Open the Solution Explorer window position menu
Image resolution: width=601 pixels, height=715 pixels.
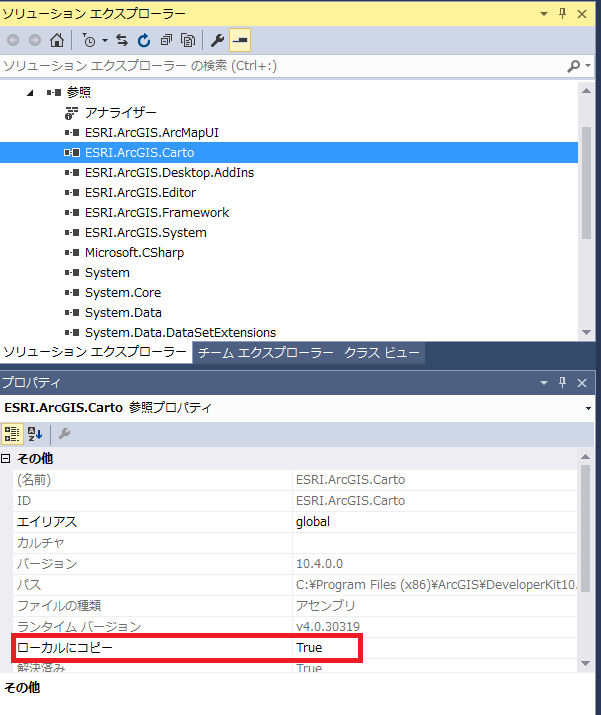[544, 14]
